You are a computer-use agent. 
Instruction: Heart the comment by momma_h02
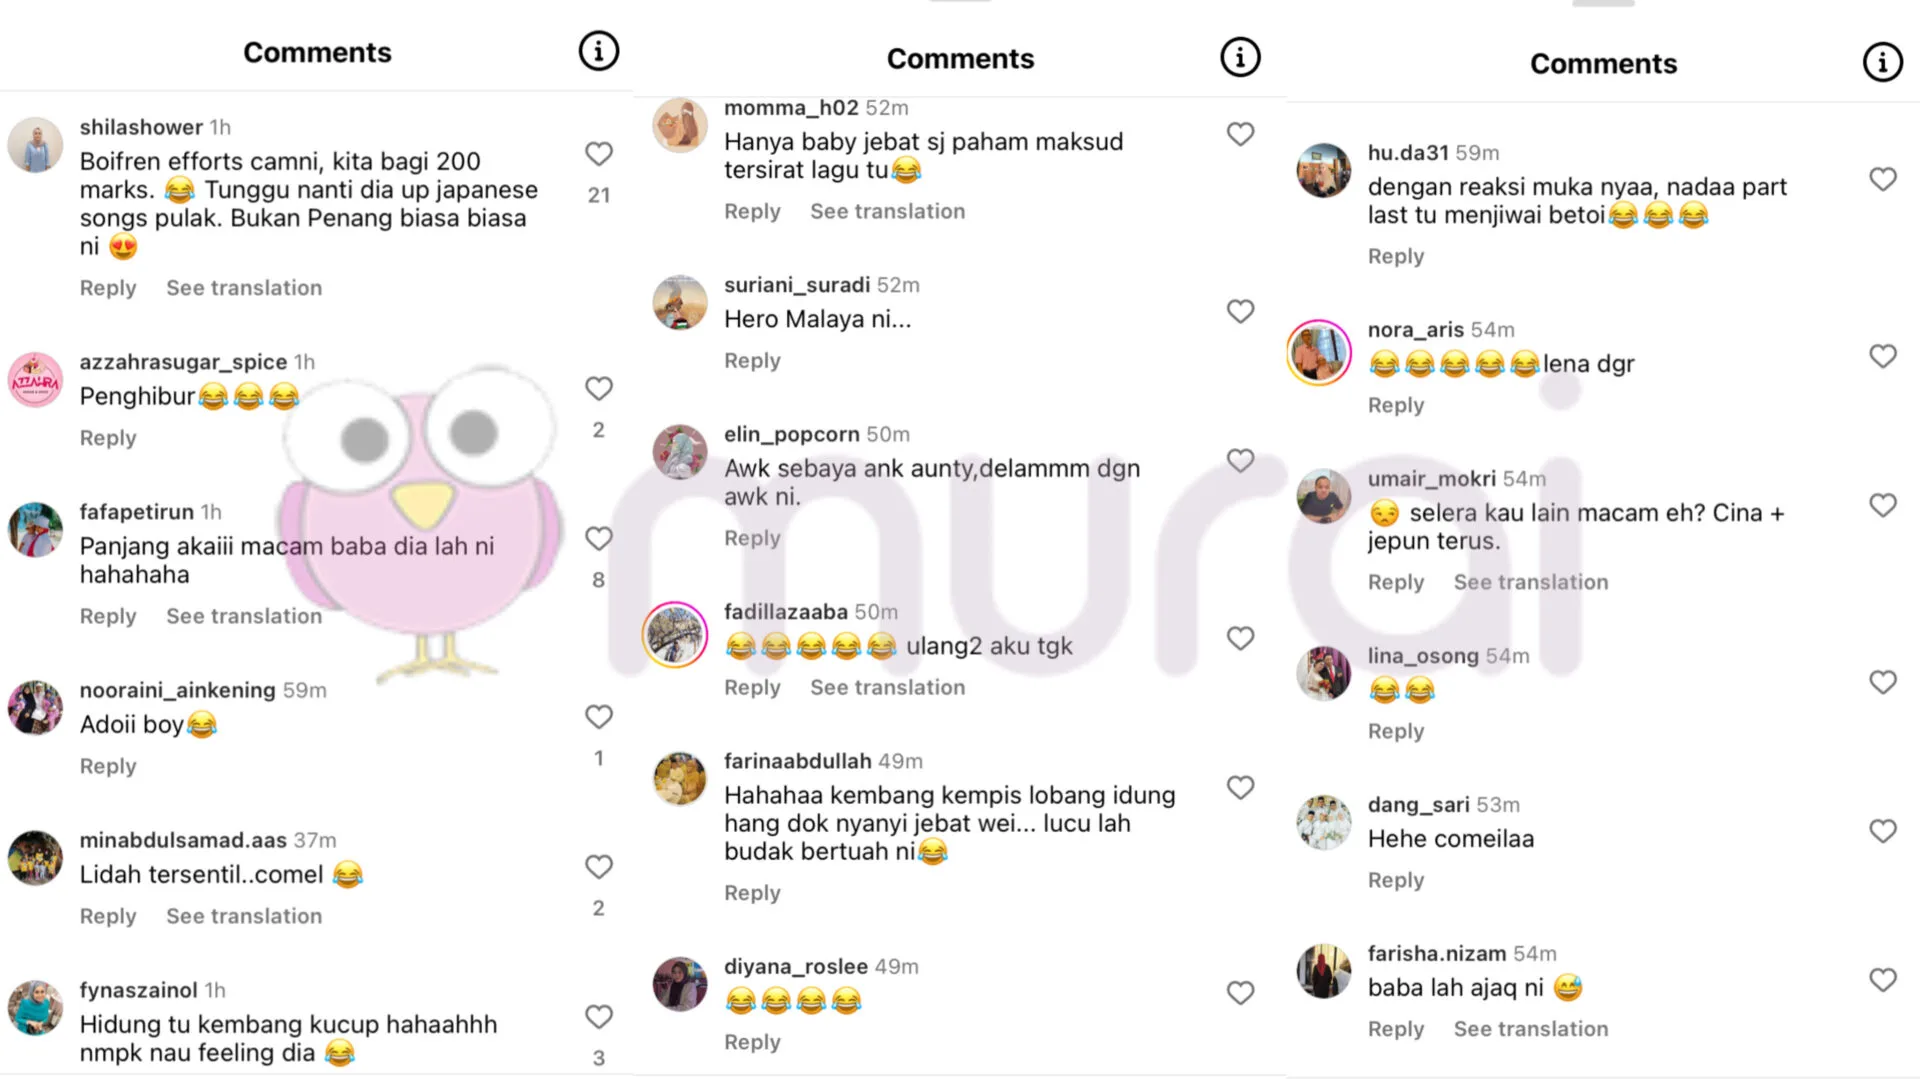click(x=1240, y=134)
